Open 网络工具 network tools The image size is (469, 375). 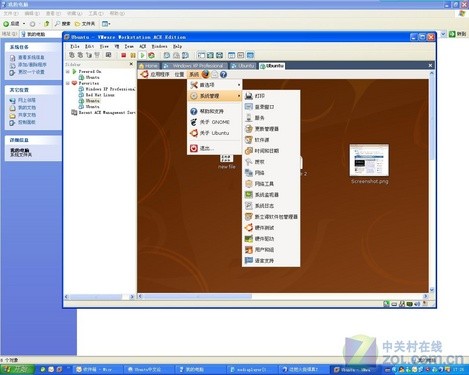tap(271, 184)
